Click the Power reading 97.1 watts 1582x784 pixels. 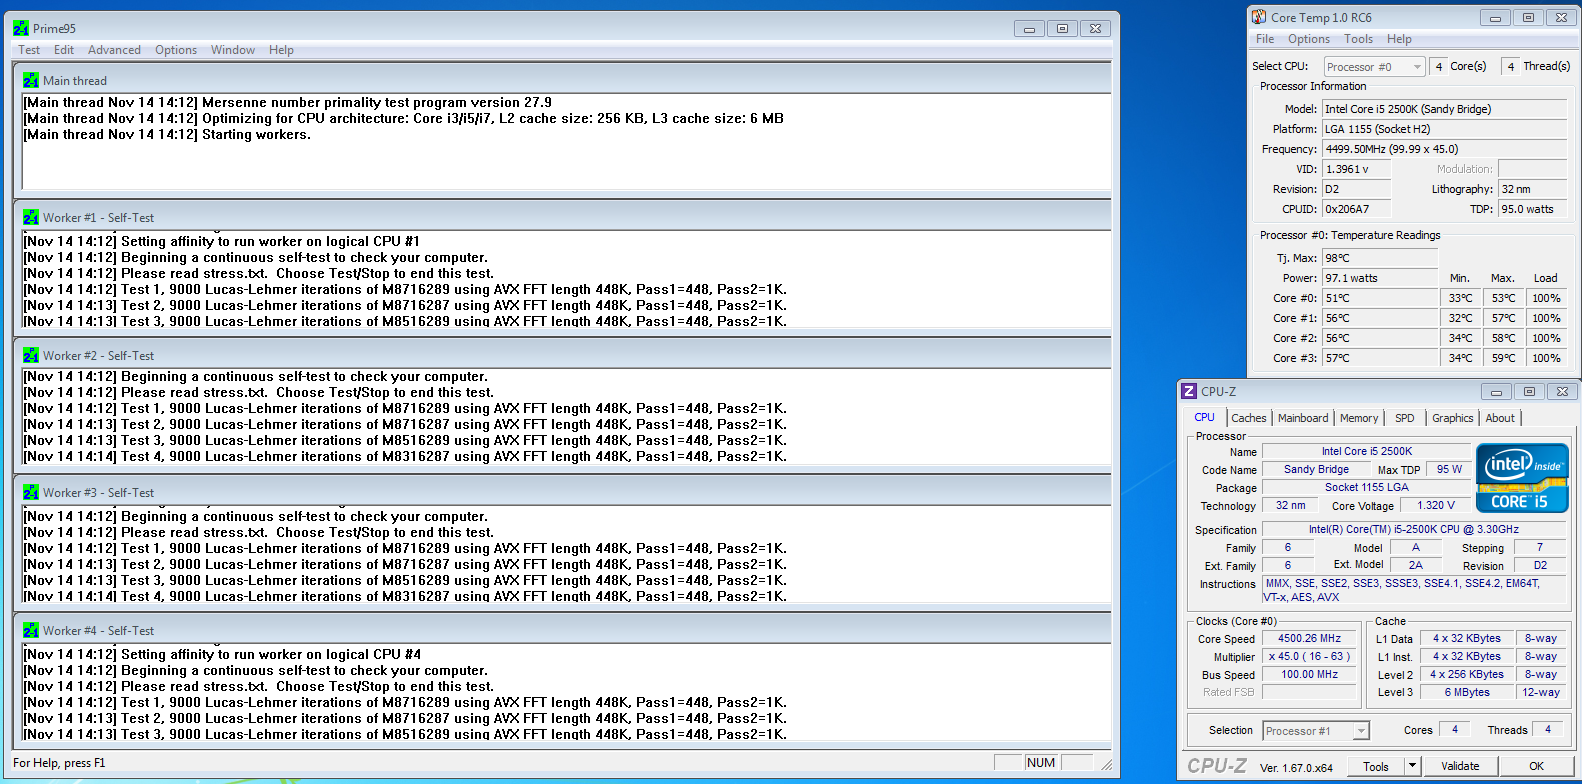coord(1380,278)
